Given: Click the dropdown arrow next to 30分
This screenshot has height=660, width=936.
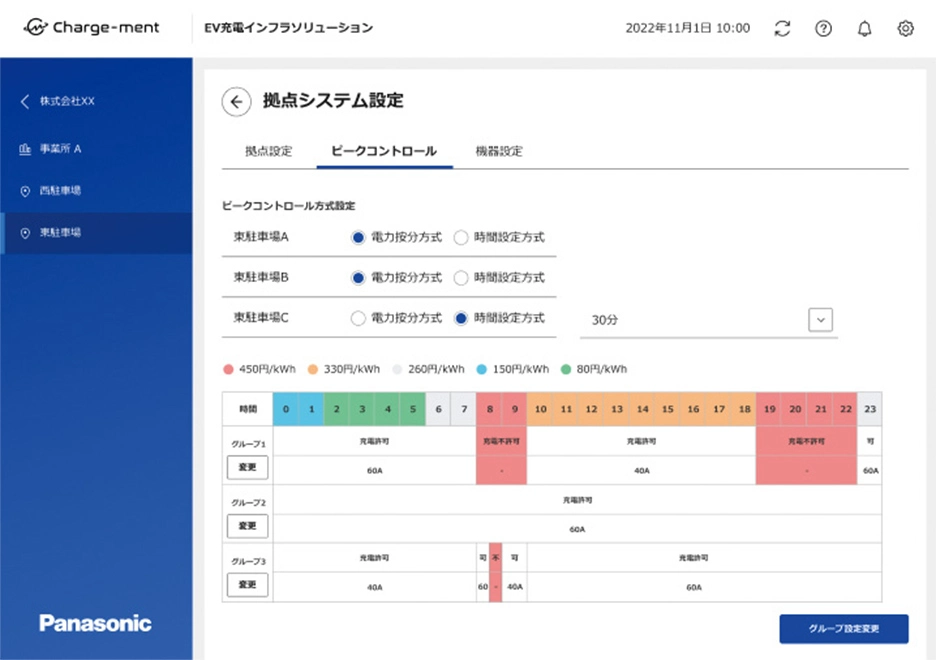Looking at the screenshot, I should (x=820, y=319).
